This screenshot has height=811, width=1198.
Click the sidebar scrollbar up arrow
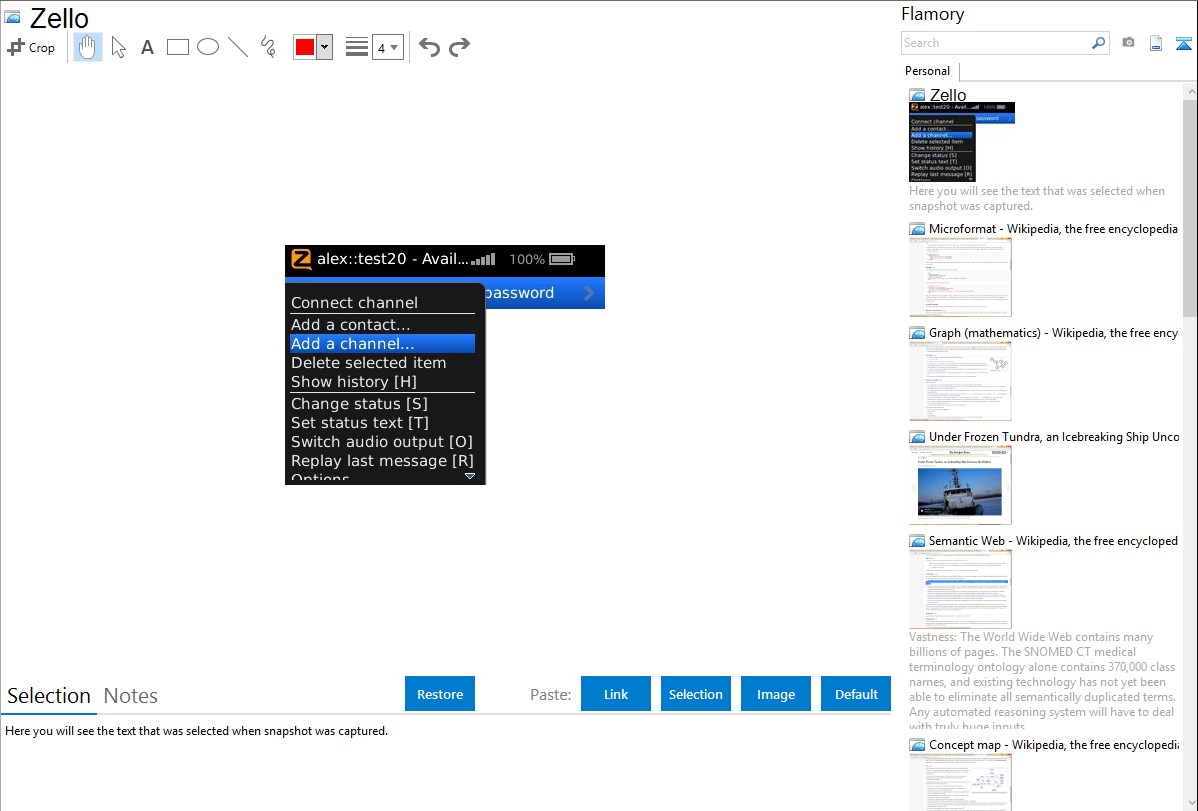click(1190, 91)
